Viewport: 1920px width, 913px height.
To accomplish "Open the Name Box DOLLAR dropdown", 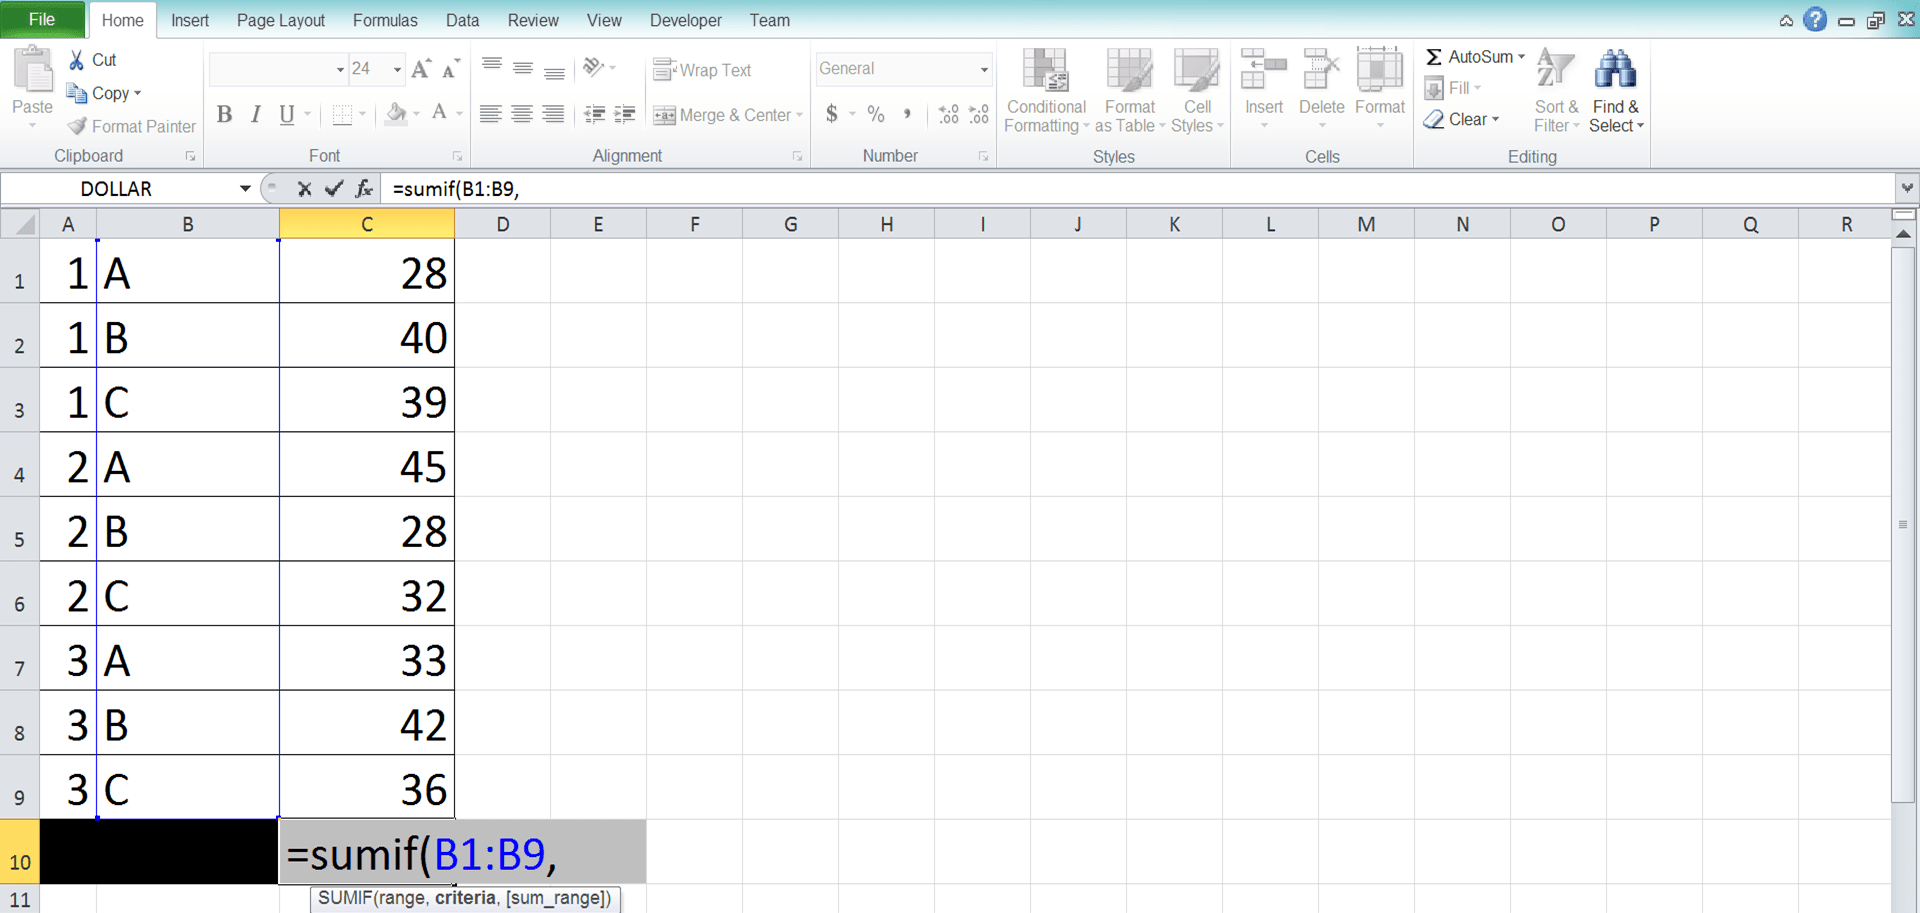I will 245,188.
